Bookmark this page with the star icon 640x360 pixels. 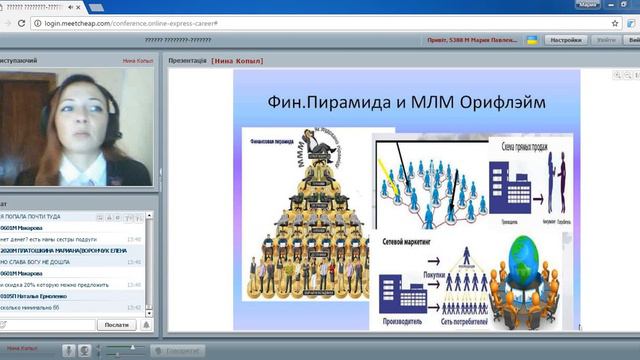(615, 23)
